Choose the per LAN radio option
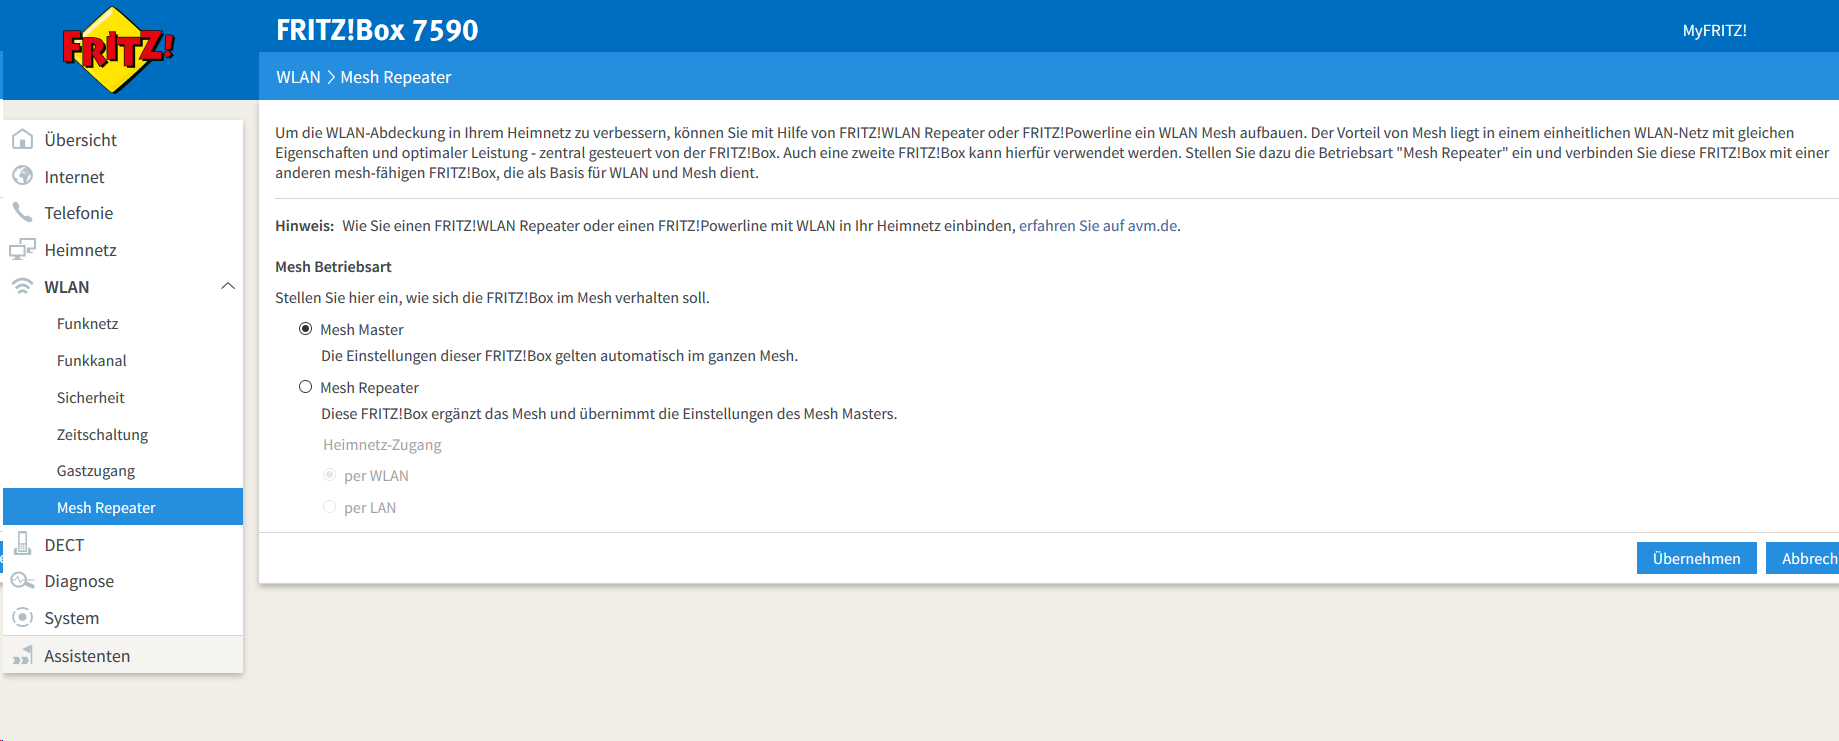The width and height of the screenshot is (1839, 741). [329, 507]
